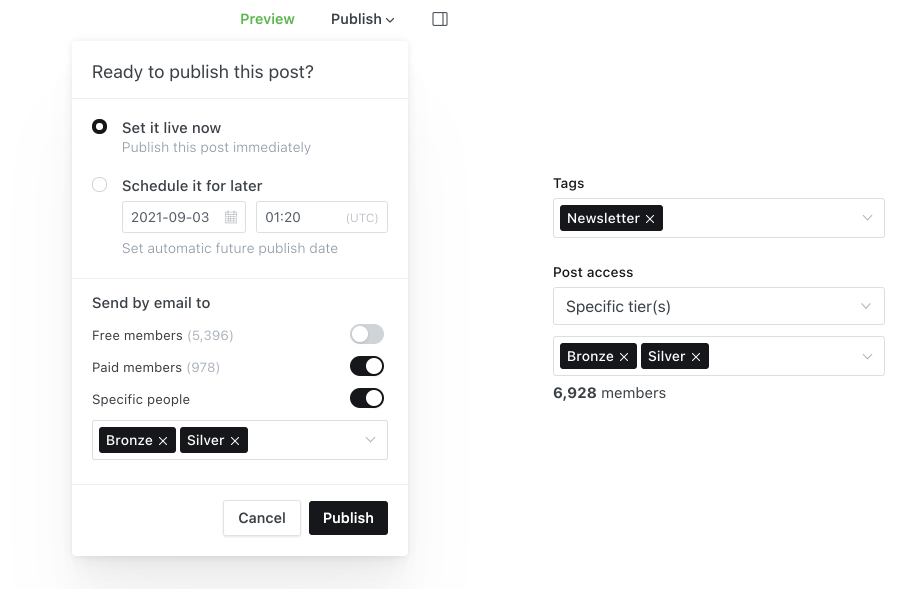This screenshot has width=905, height=589.
Task: Remove Silver from Post access tiers
Action: point(696,357)
